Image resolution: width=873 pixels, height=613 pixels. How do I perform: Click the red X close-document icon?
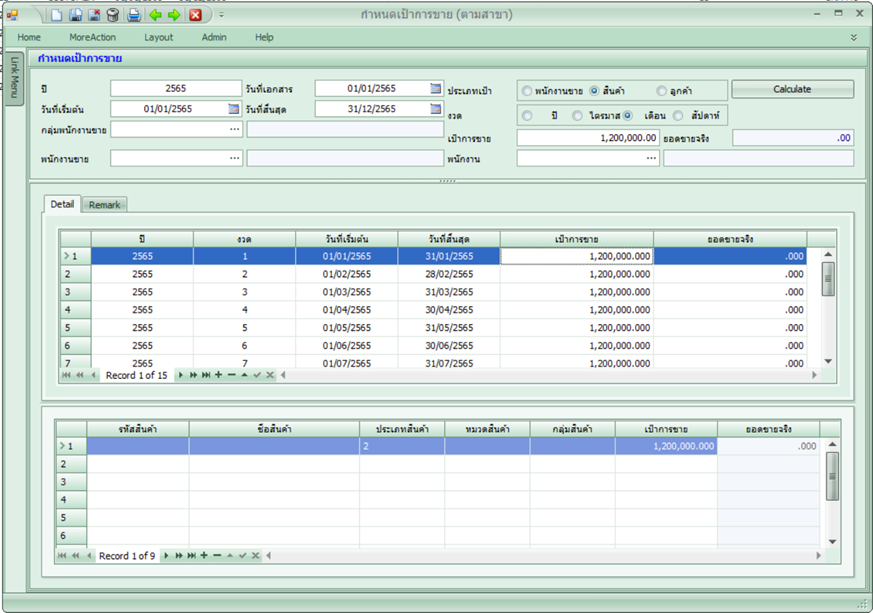pyautogui.click(x=195, y=15)
